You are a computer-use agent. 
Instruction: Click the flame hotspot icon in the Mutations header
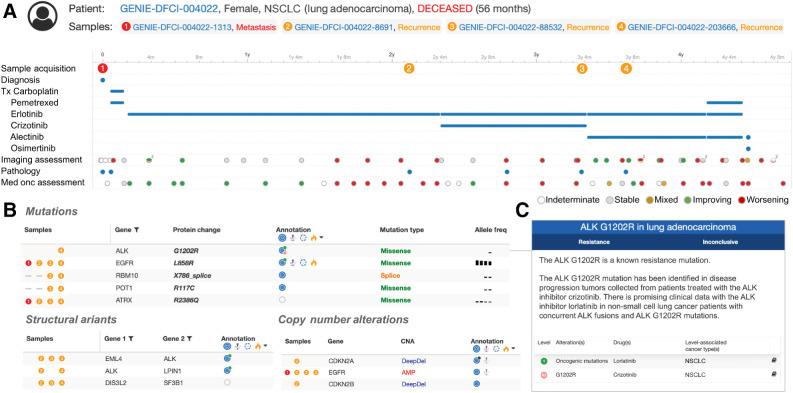(x=314, y=237)
